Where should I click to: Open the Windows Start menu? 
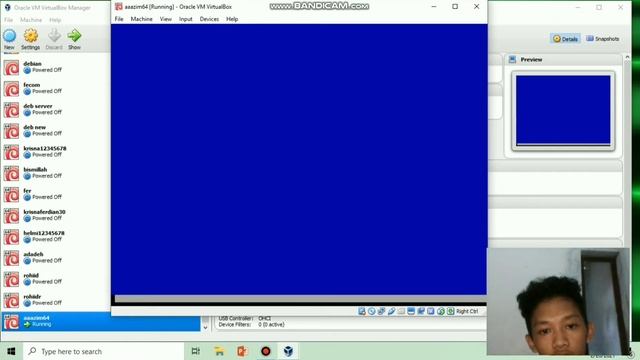pos(11,351)
